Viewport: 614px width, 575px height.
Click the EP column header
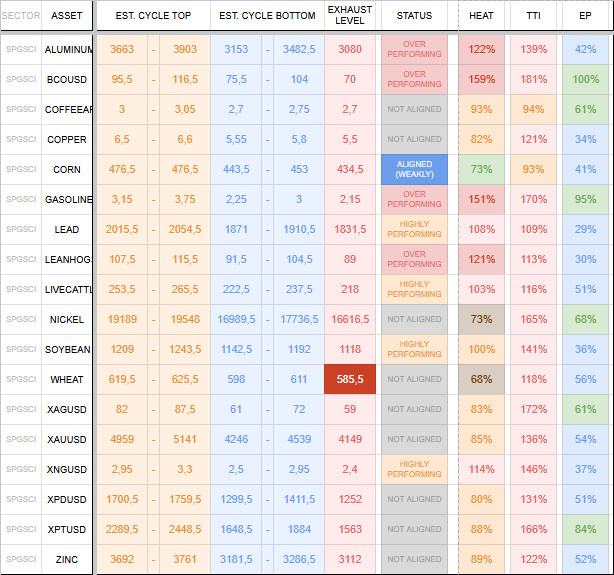pyautogui.click(x=585, y=16)
